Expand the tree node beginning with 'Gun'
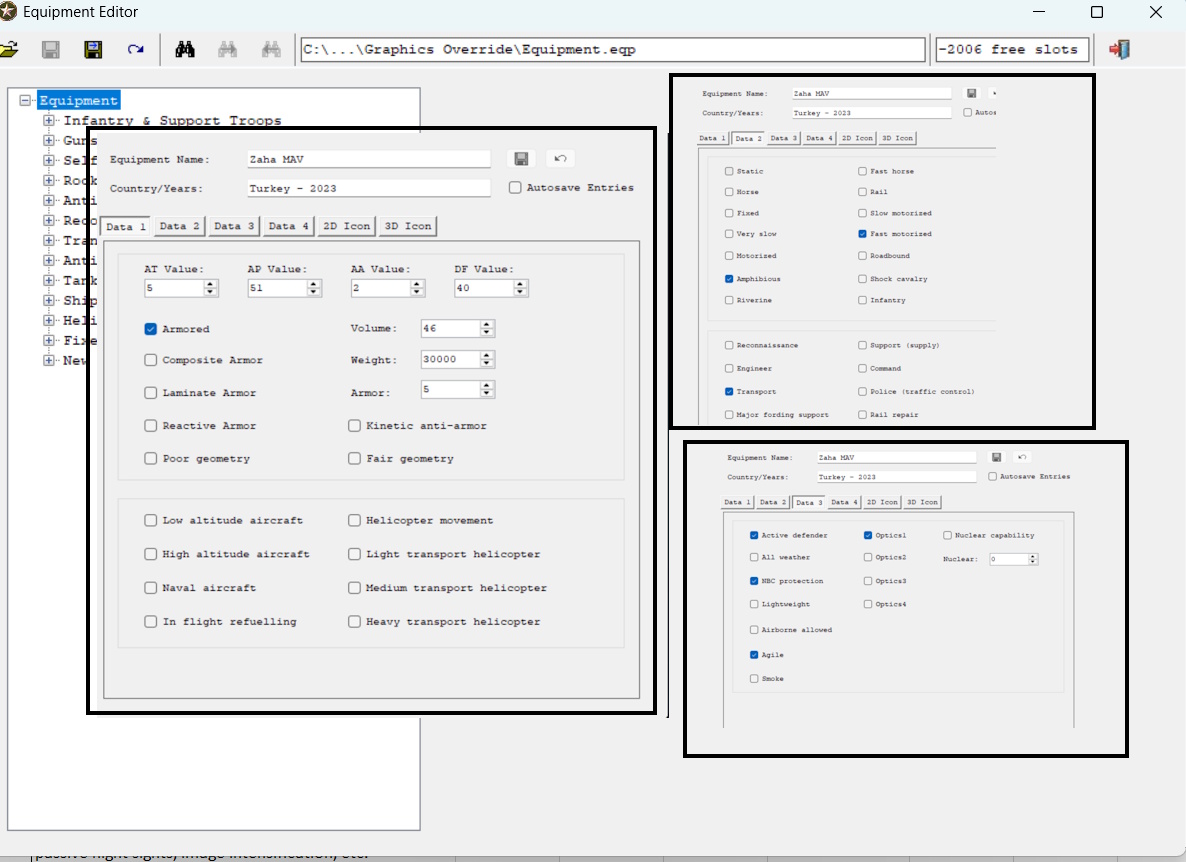 (48, 140)
